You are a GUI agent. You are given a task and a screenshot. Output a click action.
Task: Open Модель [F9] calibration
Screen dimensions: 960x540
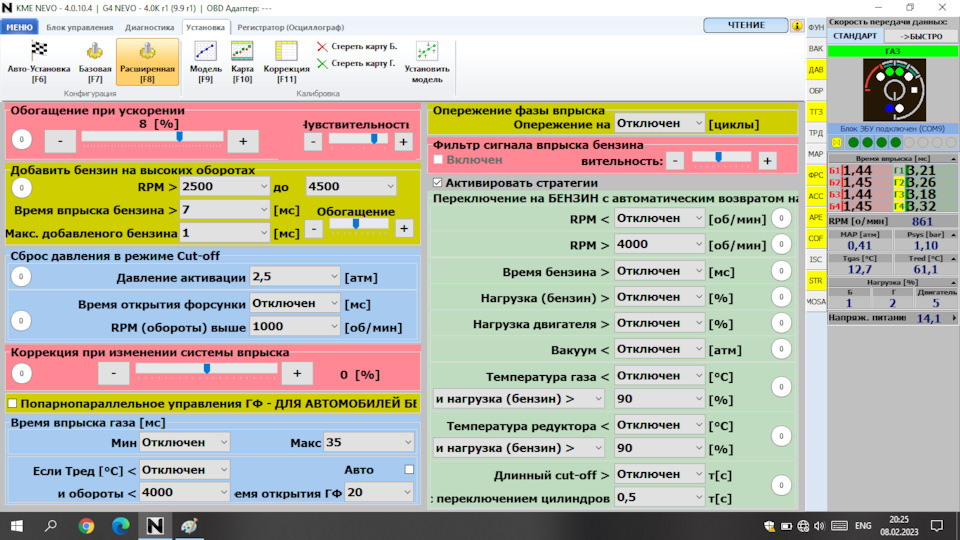coord(205,62)
